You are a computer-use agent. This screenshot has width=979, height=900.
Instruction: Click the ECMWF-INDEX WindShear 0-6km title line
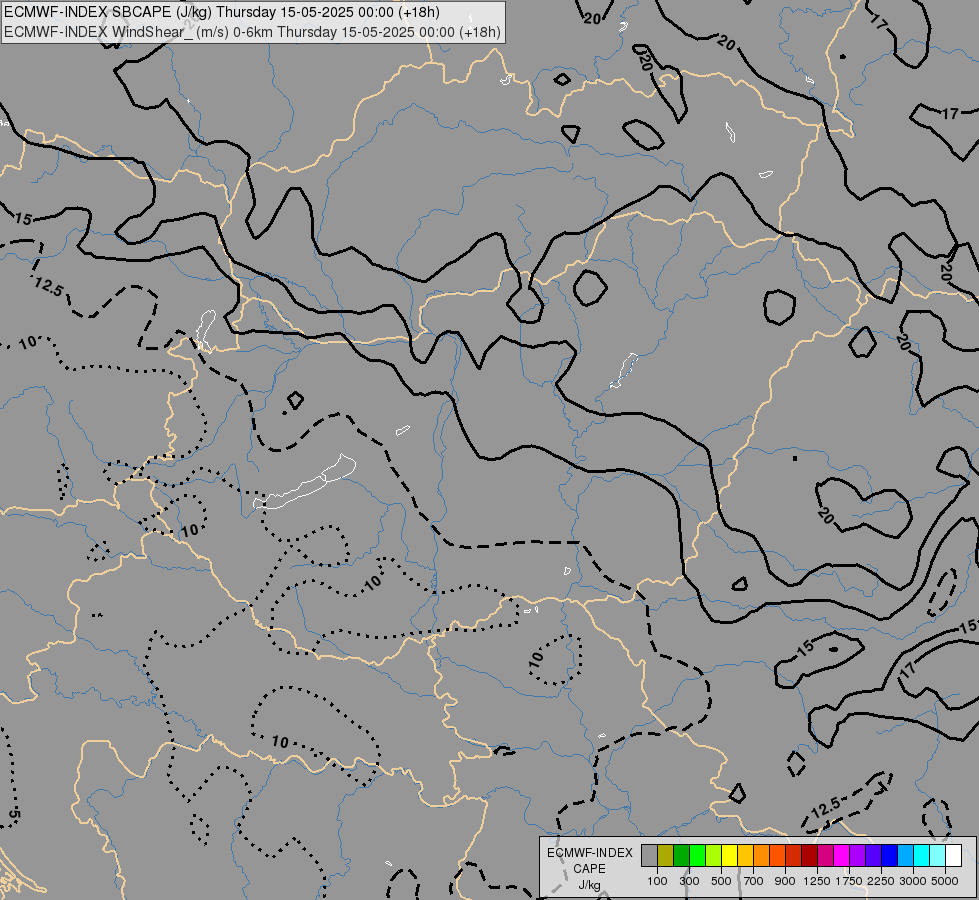tap(252, 32)
